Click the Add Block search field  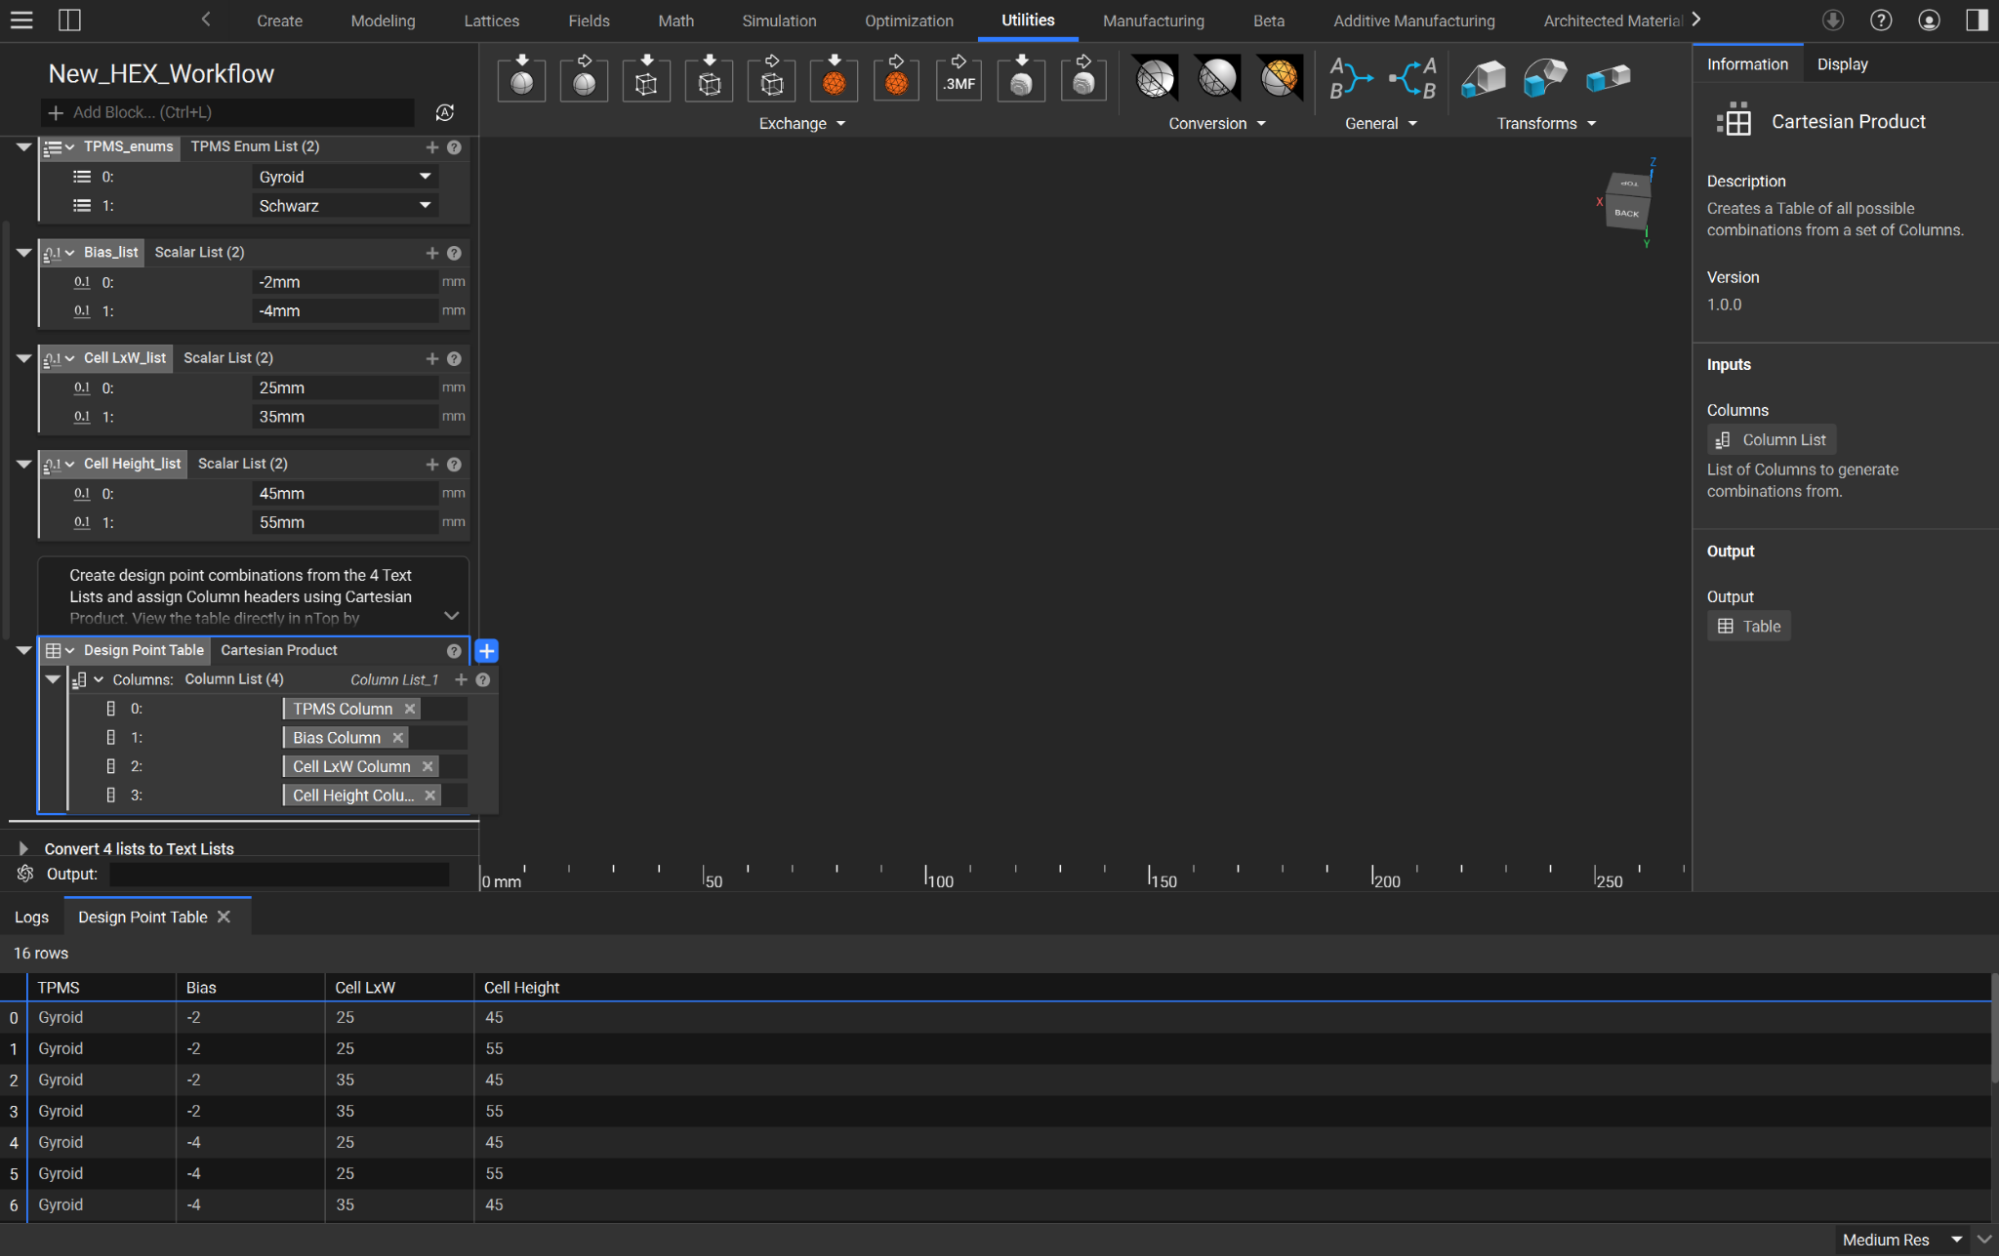pos(228,113)
